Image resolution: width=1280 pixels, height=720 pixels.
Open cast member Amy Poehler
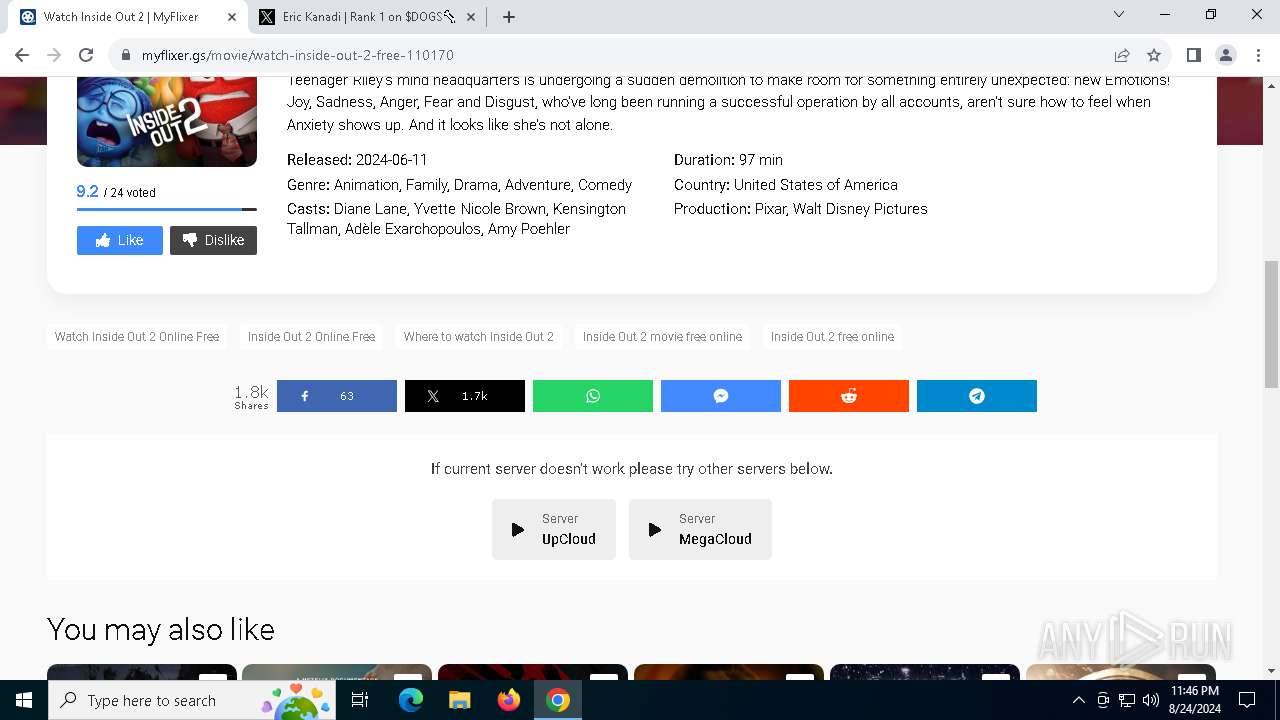pos(529,229)
